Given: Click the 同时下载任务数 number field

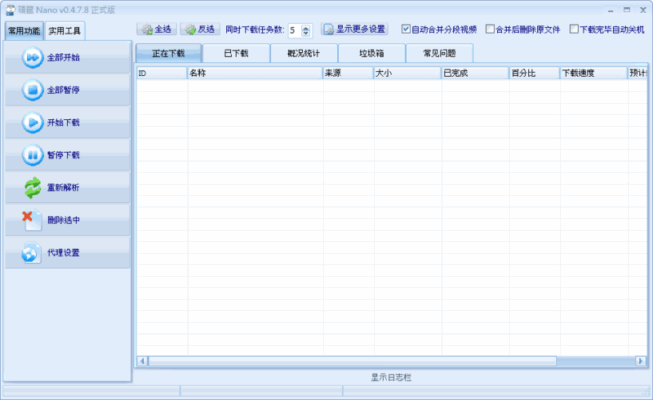Looking at the screenshot, I should [x=295, y=30].
